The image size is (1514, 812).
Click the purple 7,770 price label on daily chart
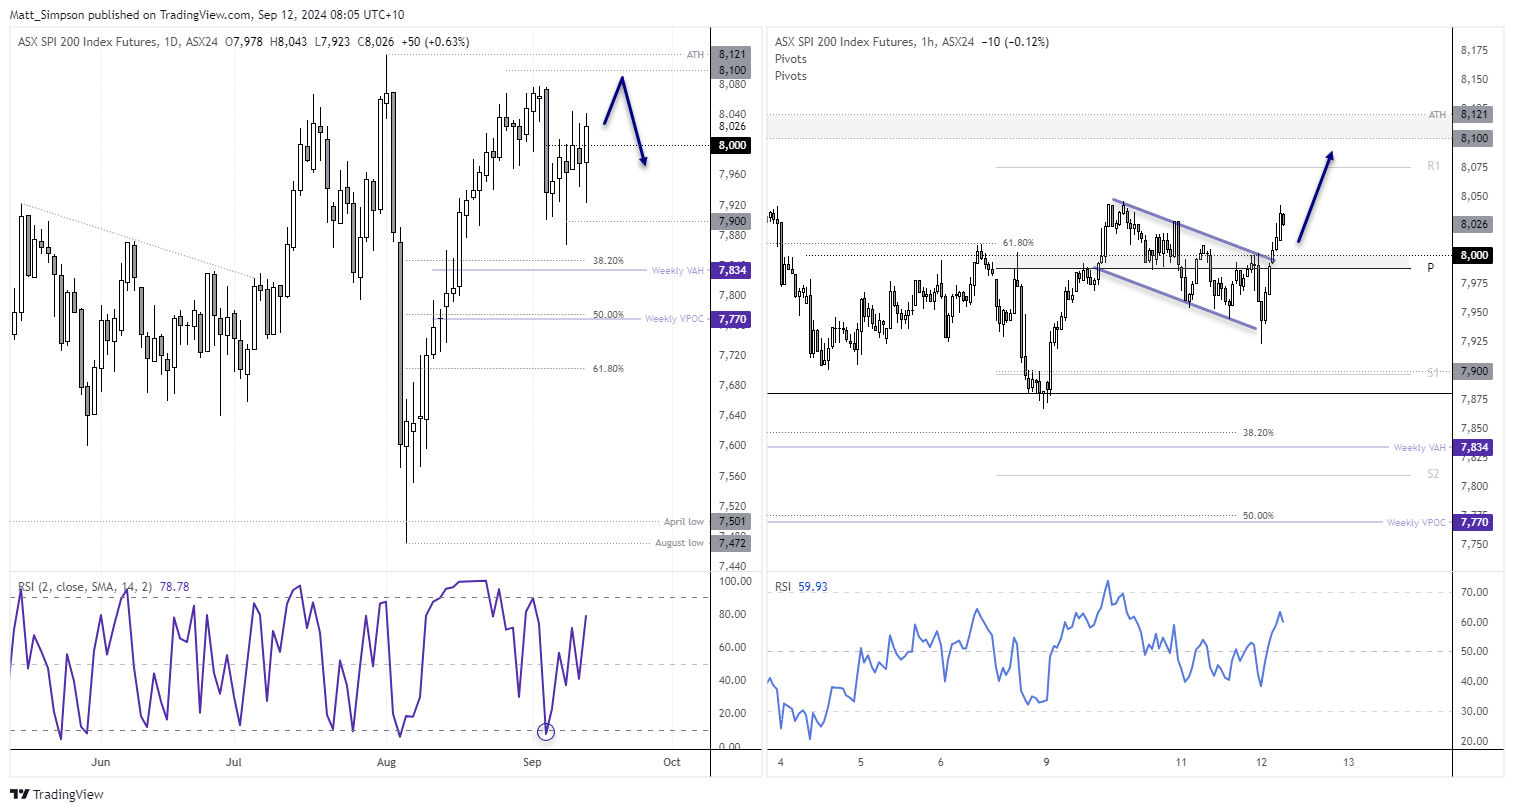[731, 319]
